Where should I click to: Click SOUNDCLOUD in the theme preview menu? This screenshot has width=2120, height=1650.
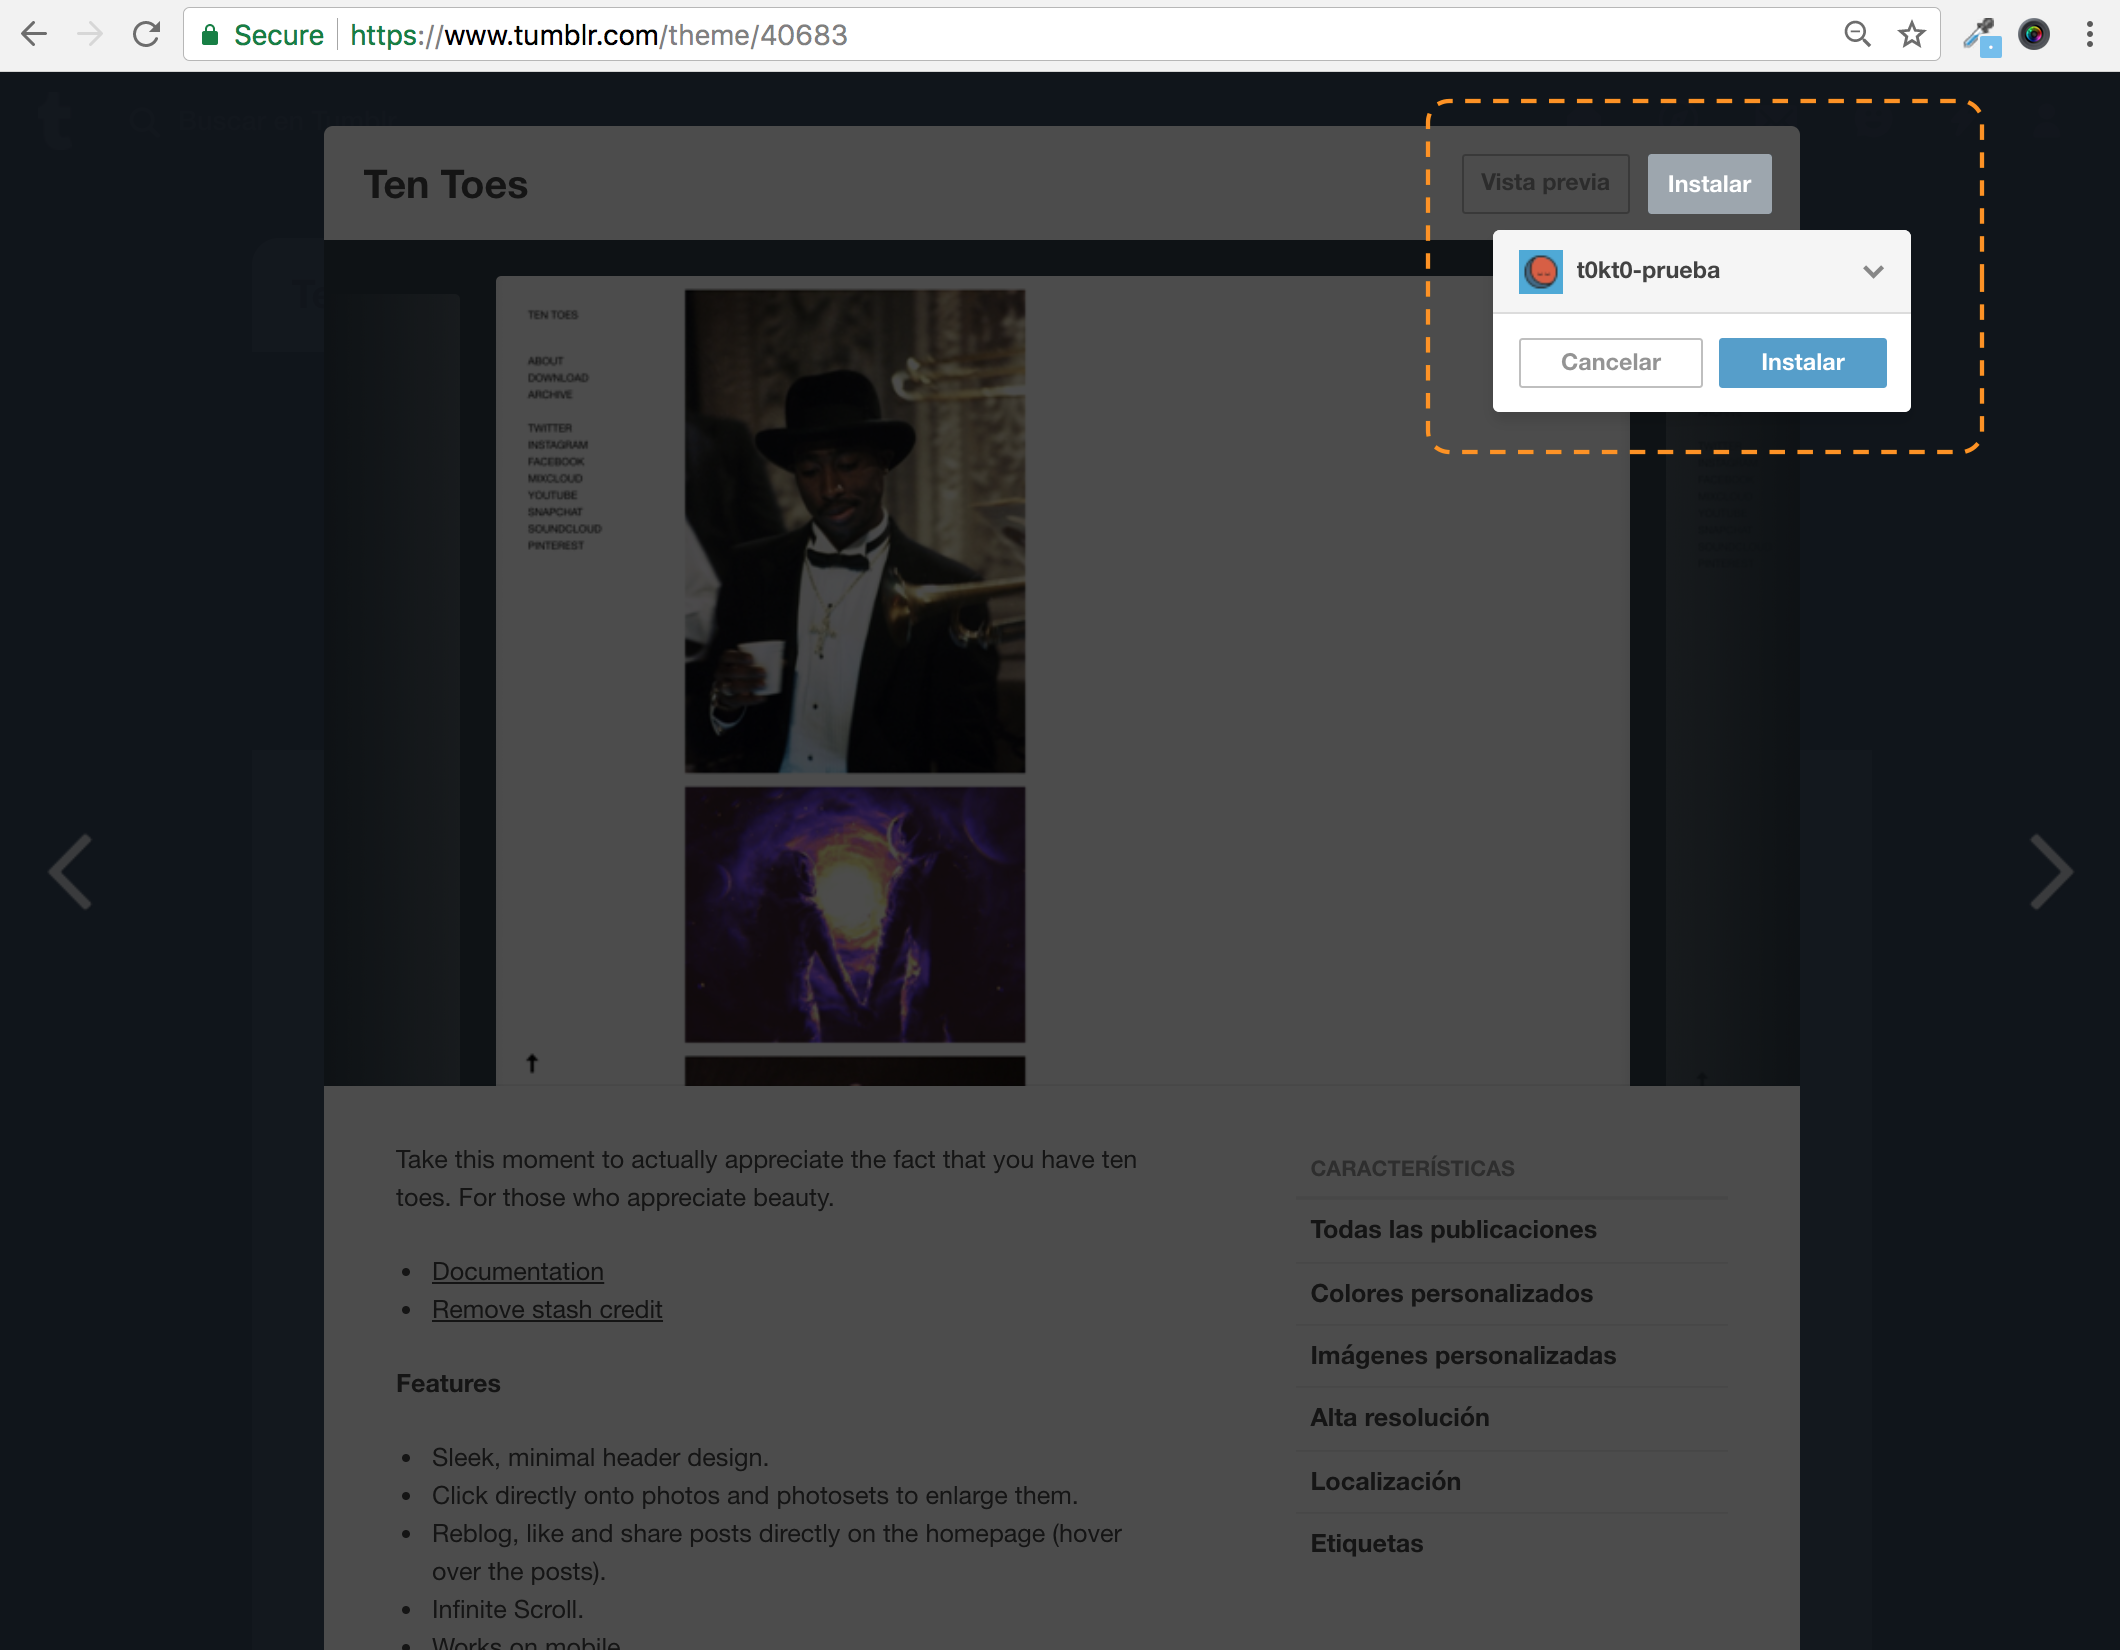[x=565, y=529]
